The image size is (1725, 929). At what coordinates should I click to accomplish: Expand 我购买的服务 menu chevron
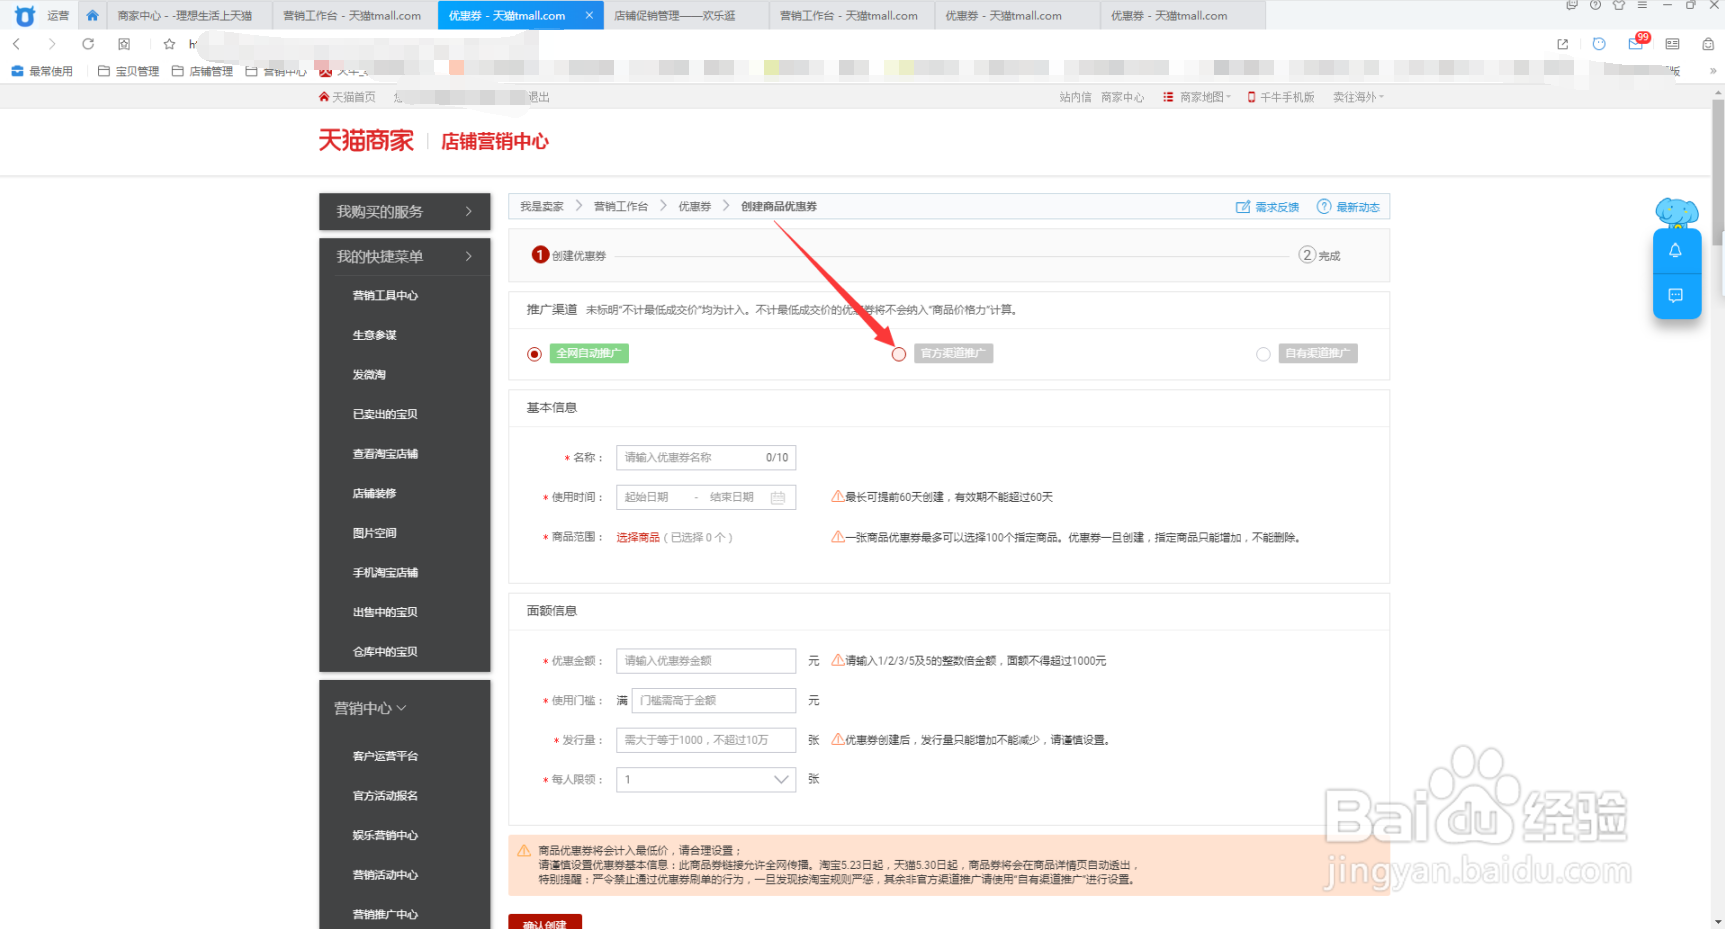click(469, 211)
